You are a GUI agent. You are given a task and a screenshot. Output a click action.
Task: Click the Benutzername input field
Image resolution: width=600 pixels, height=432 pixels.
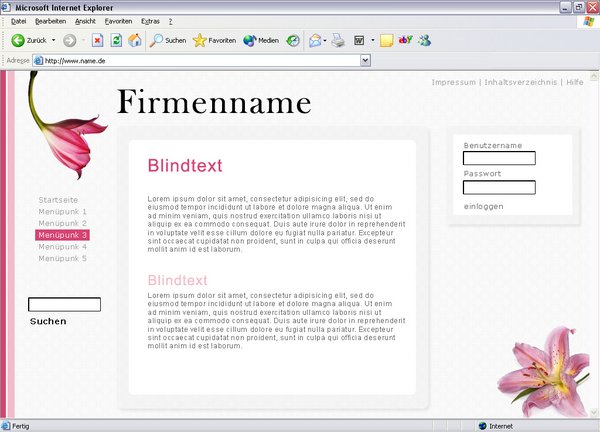[x=499, y=158]
